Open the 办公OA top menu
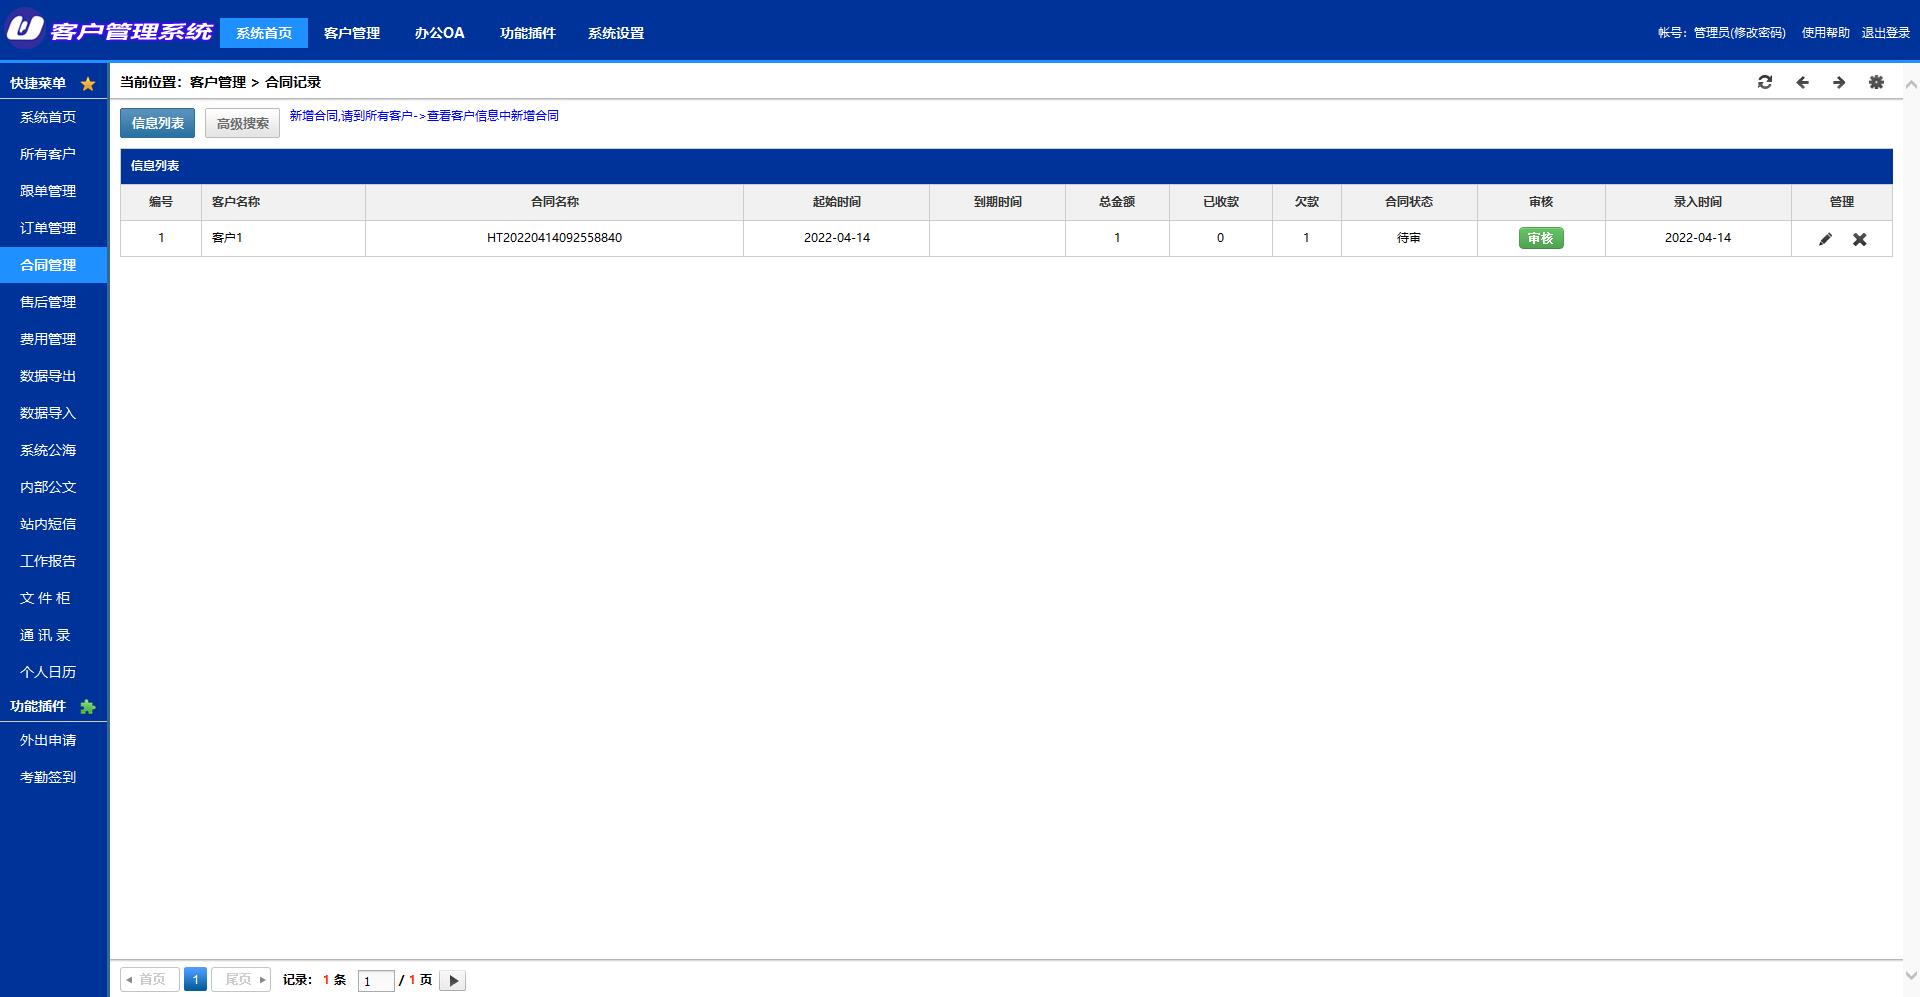 coord(440,33)
